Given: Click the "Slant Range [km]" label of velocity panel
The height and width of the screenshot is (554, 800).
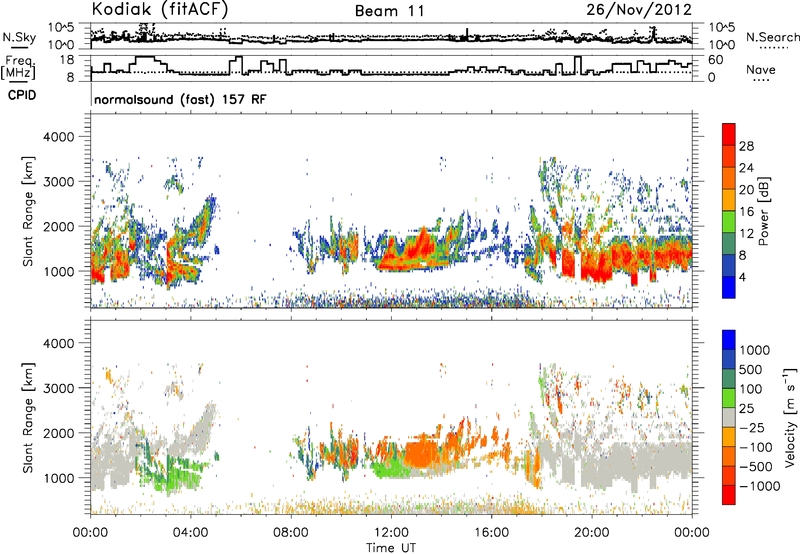Looking at the screenshot, I should tap(28, 417).
